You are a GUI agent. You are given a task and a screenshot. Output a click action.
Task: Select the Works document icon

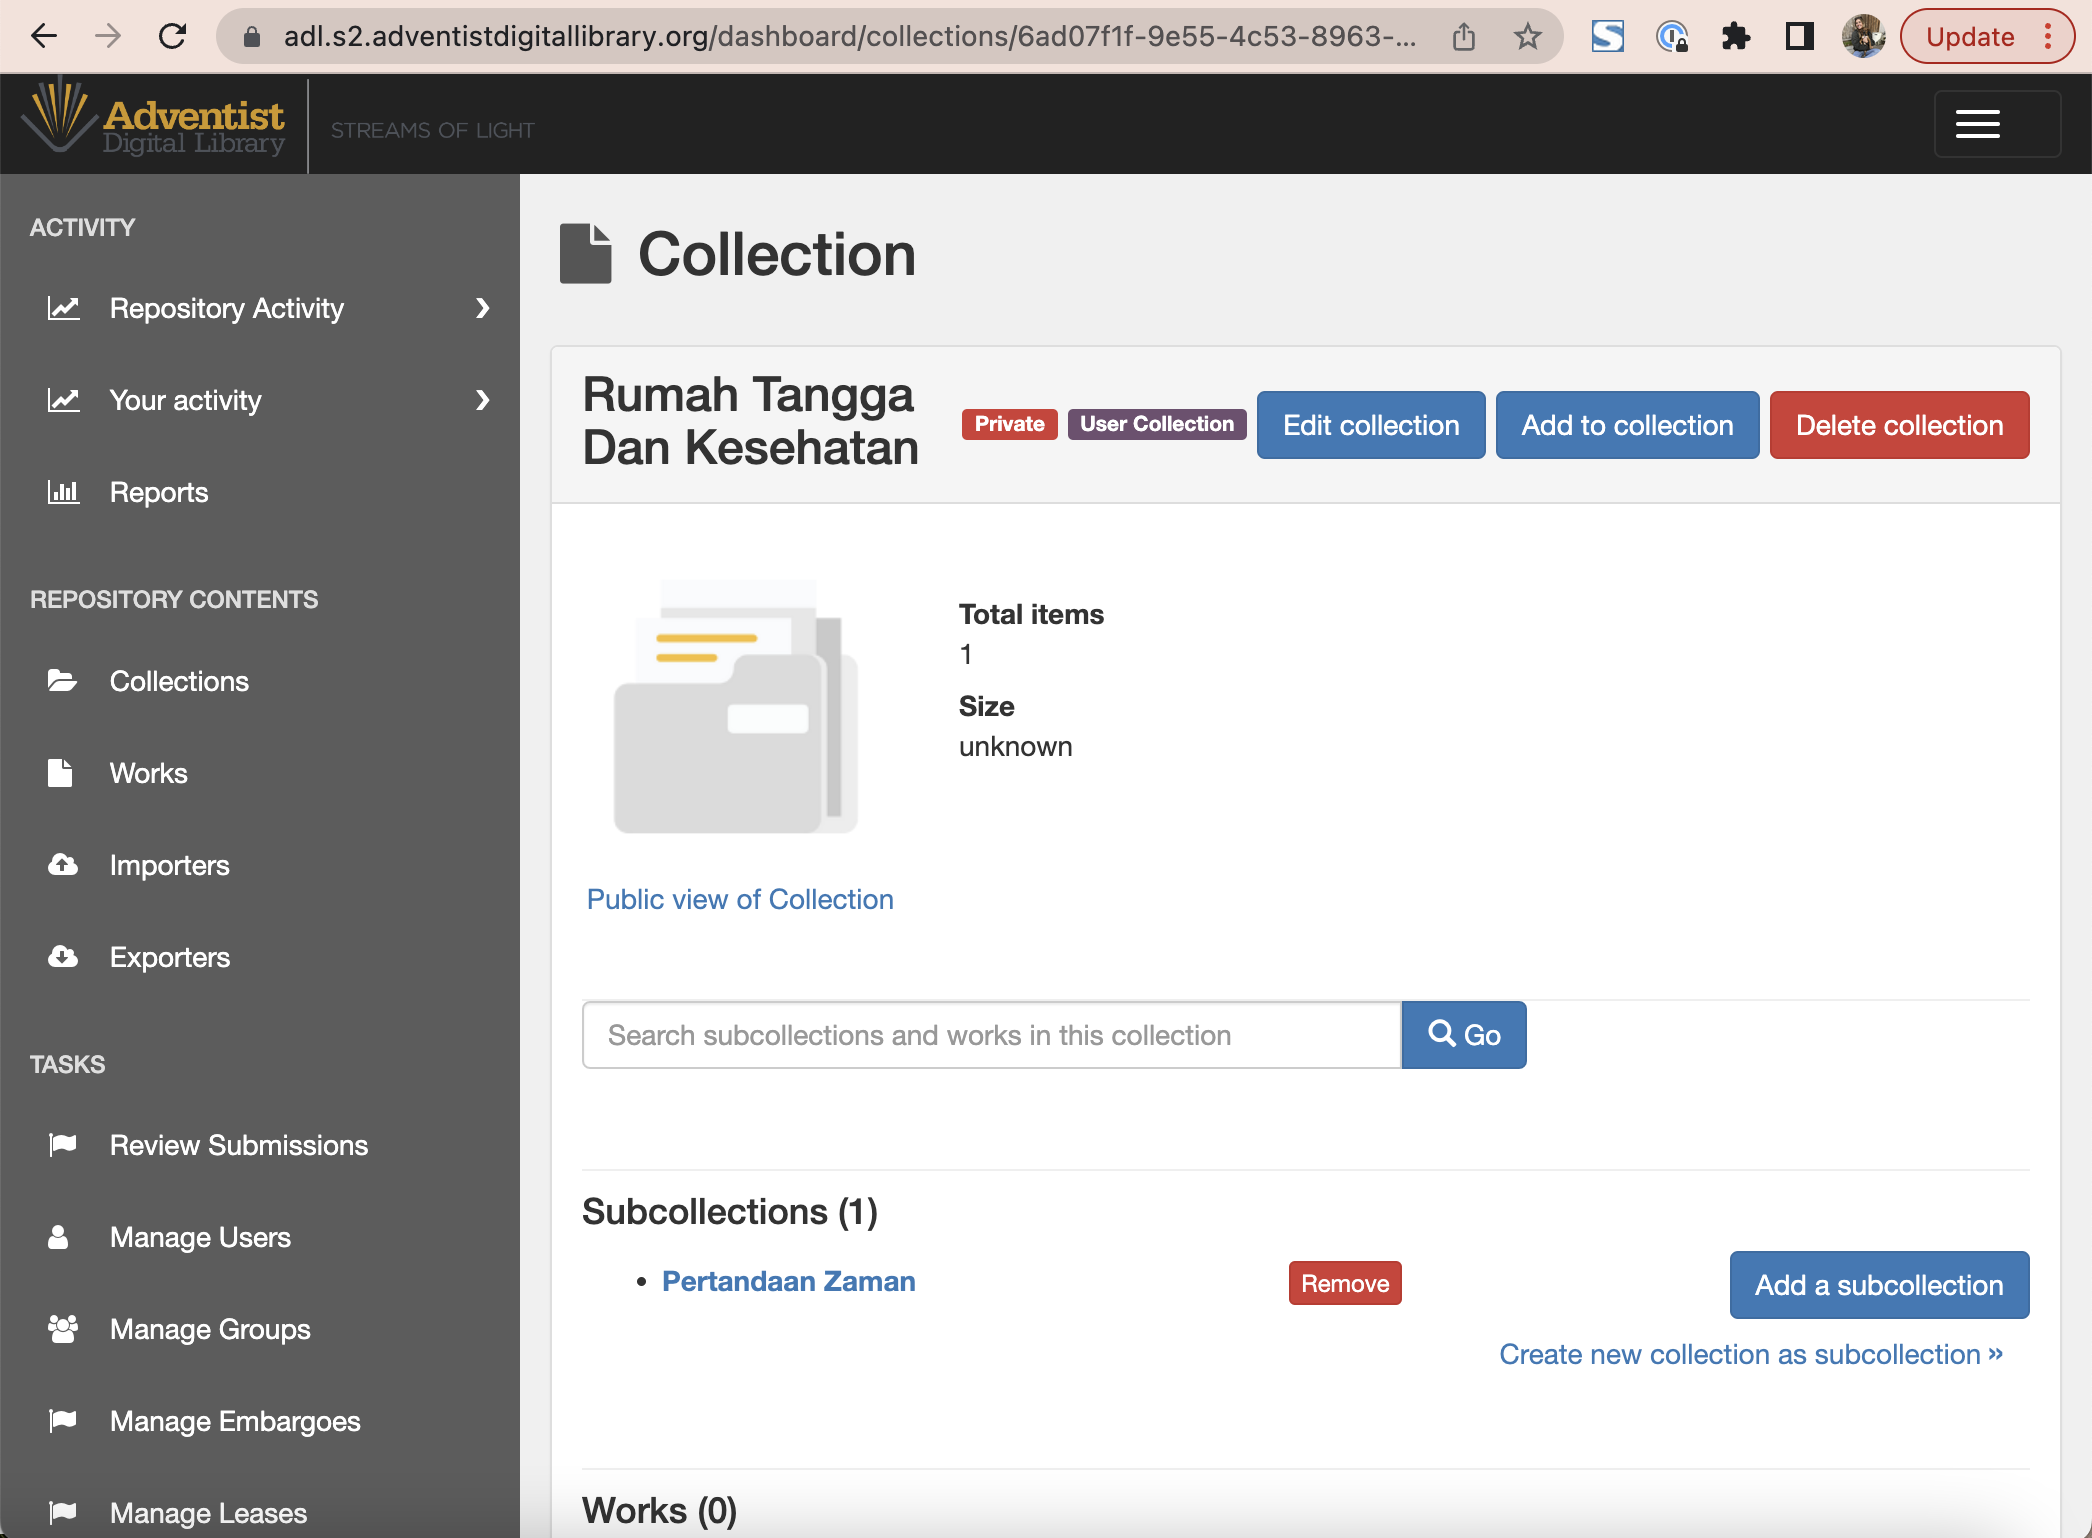click(61, 772)
